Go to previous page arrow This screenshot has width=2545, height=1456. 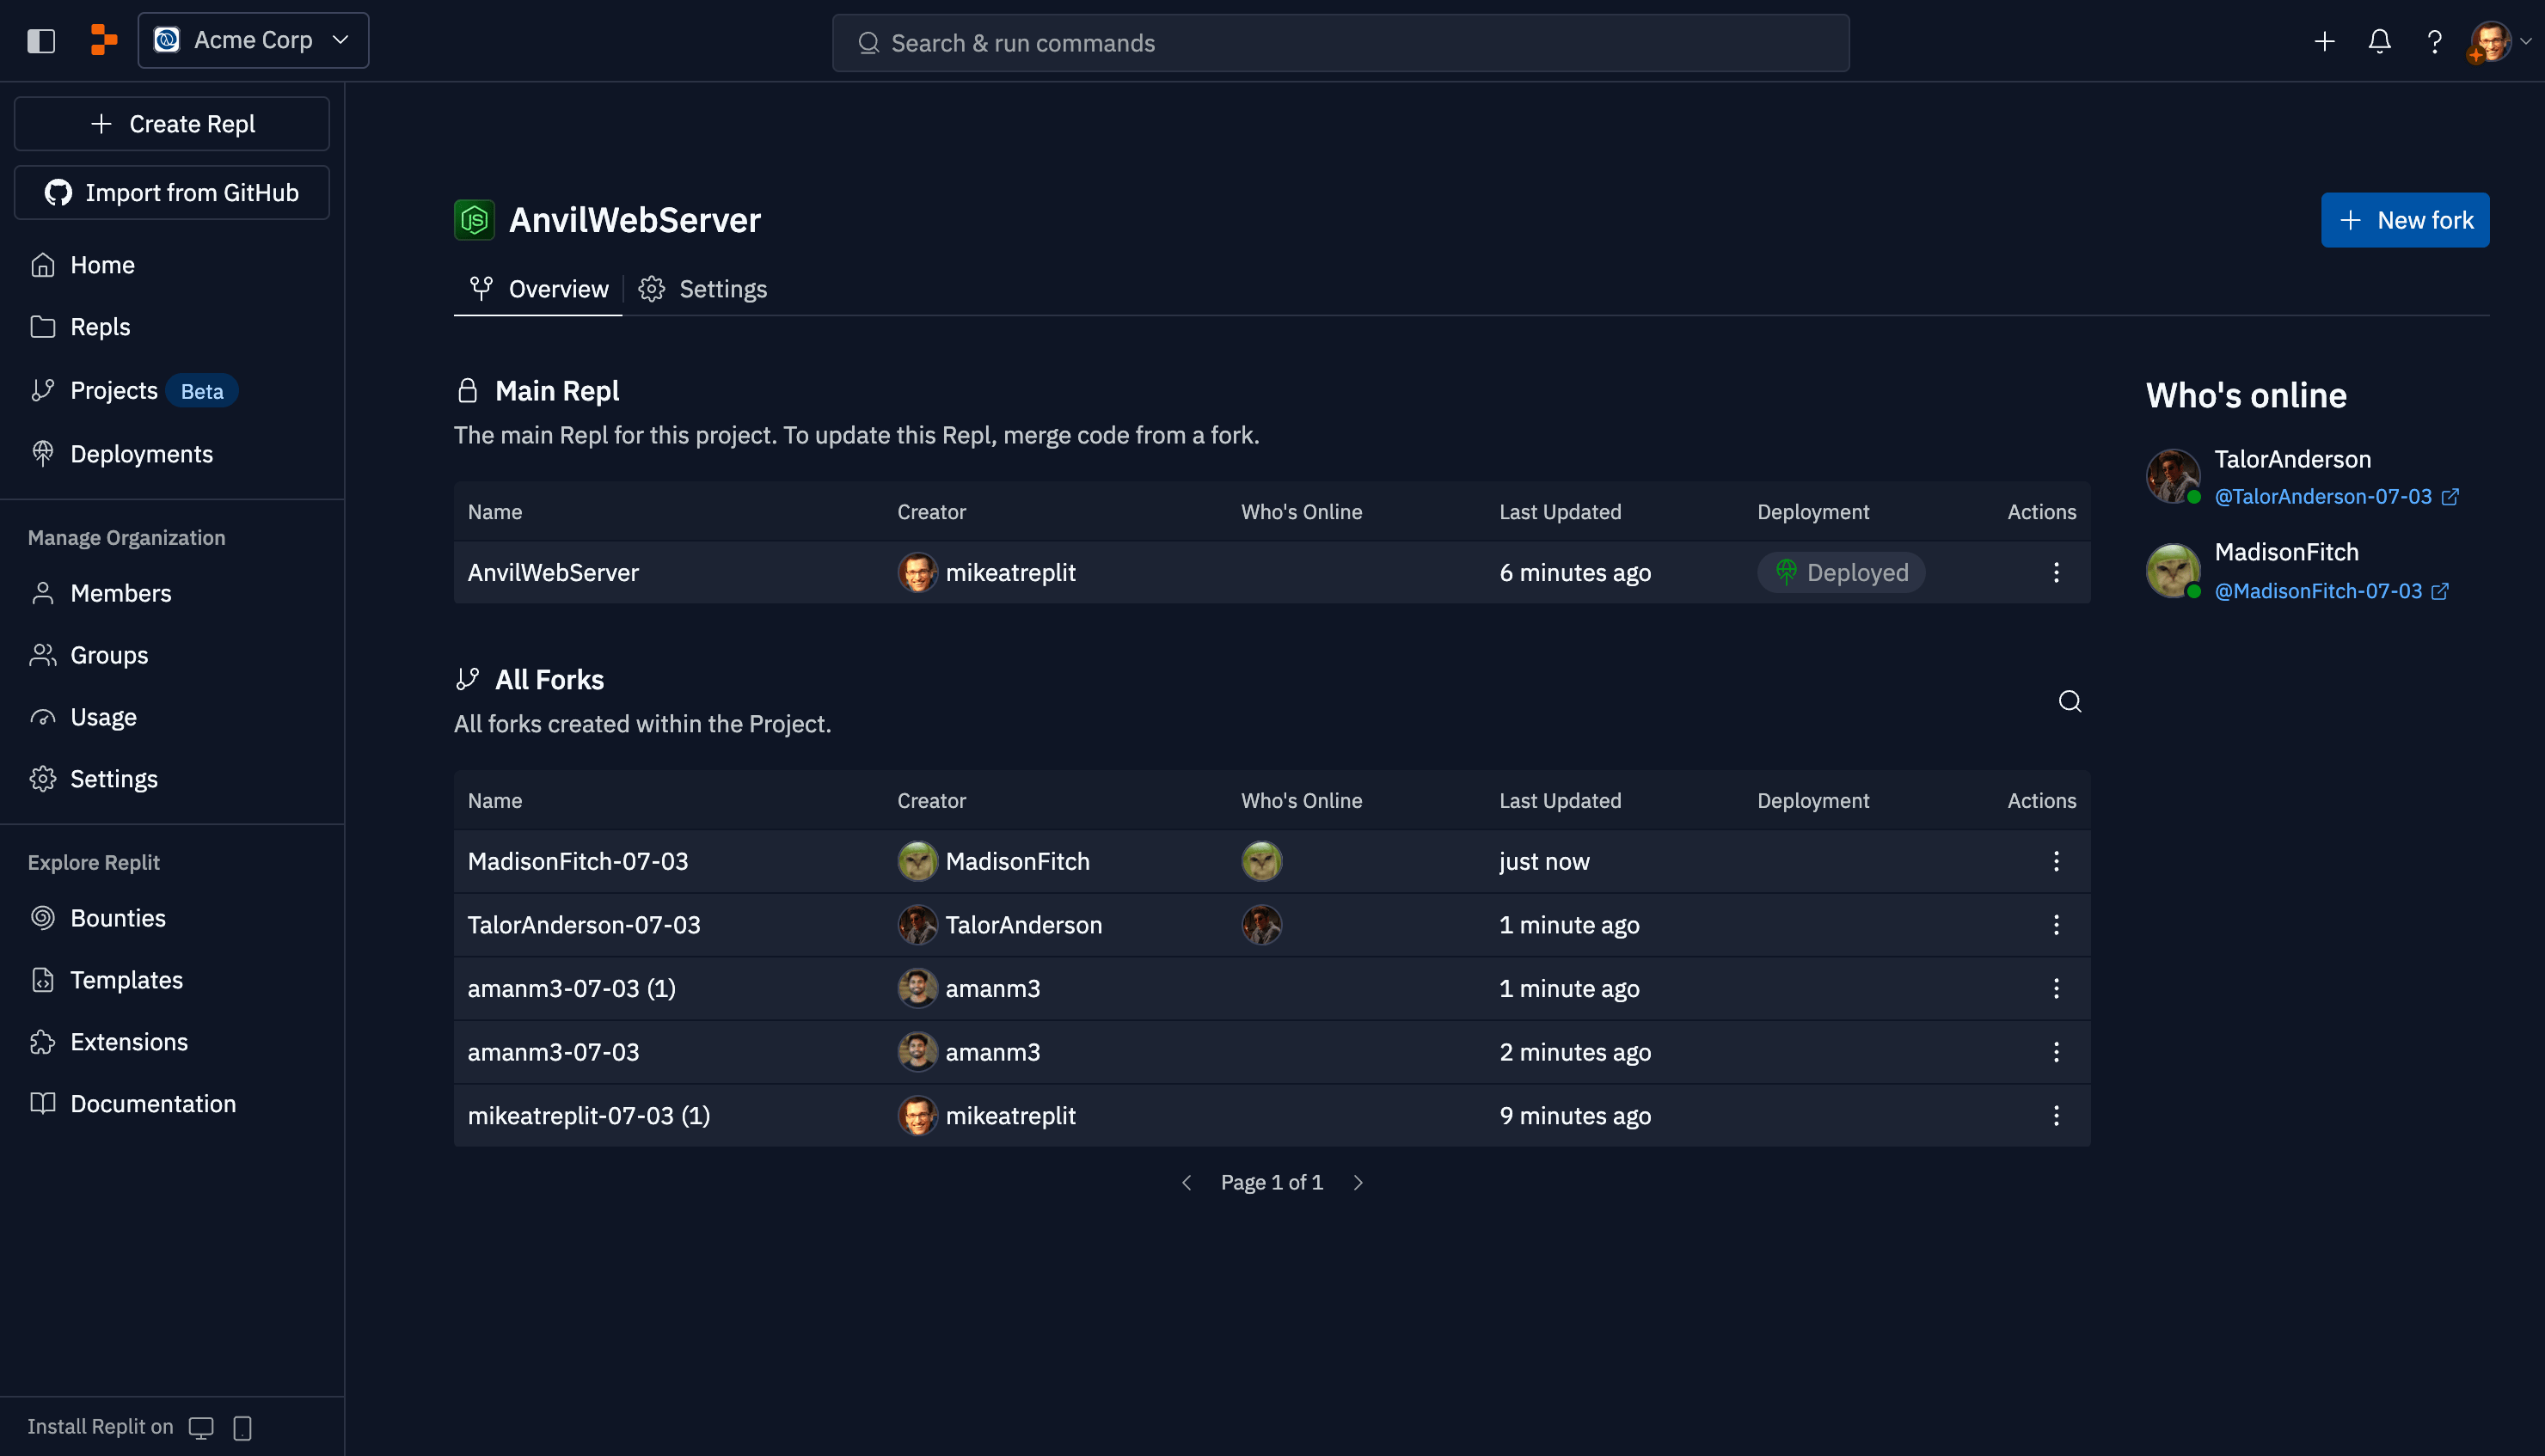tap(1186, 1183)
